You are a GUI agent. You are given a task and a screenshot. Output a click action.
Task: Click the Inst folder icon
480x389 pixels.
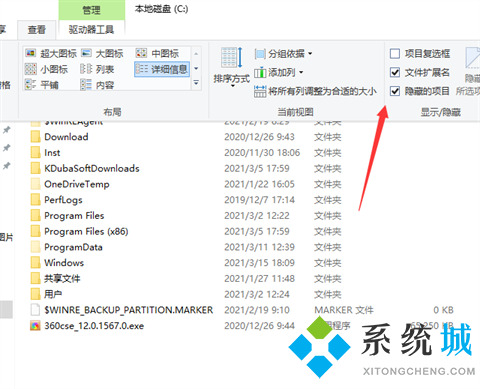coord(35,153)
